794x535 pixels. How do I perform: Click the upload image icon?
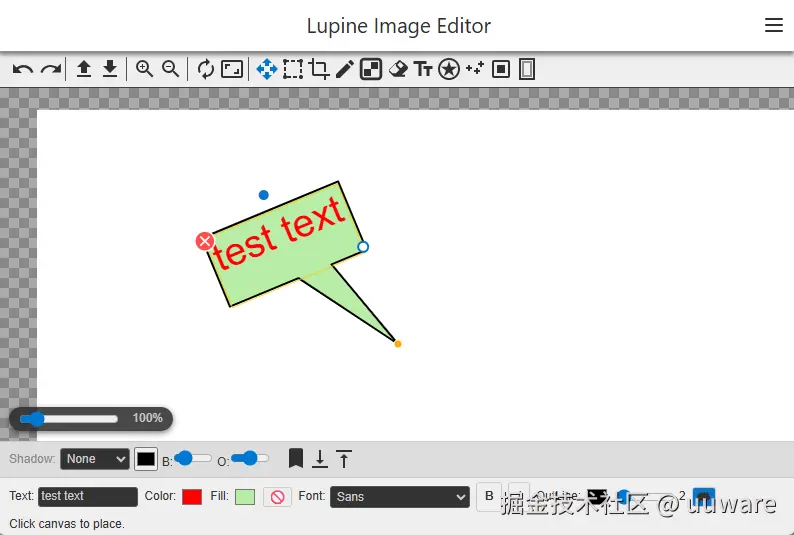point(84,69)
